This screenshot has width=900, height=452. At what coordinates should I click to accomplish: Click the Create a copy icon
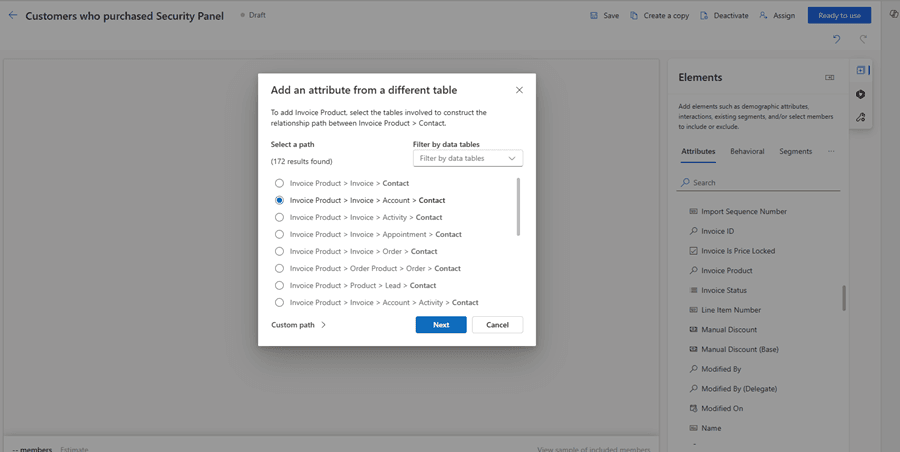634,16
